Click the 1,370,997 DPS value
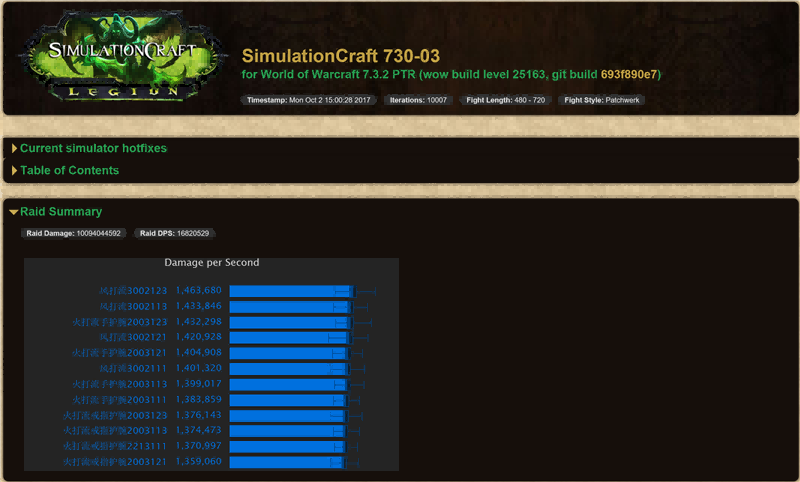Screen dimensions: 800x482 [199, 446]
